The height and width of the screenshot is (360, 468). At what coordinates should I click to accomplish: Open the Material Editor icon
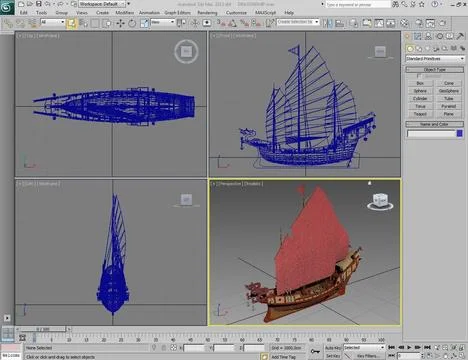click(404, 23)
